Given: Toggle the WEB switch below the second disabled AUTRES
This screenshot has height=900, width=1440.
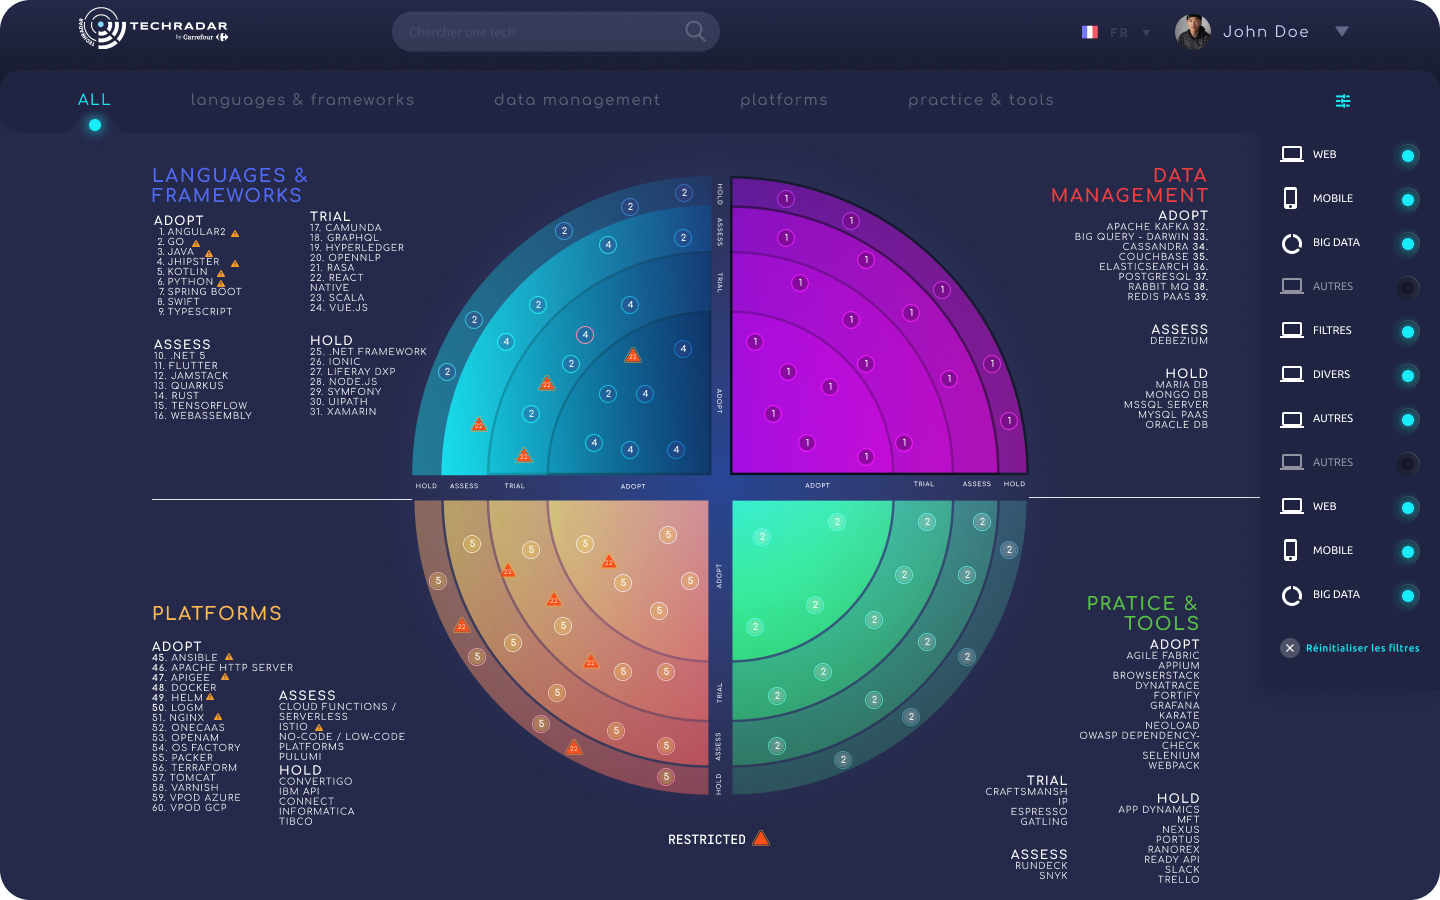Looking at the screenshot, I should 1408,508.
